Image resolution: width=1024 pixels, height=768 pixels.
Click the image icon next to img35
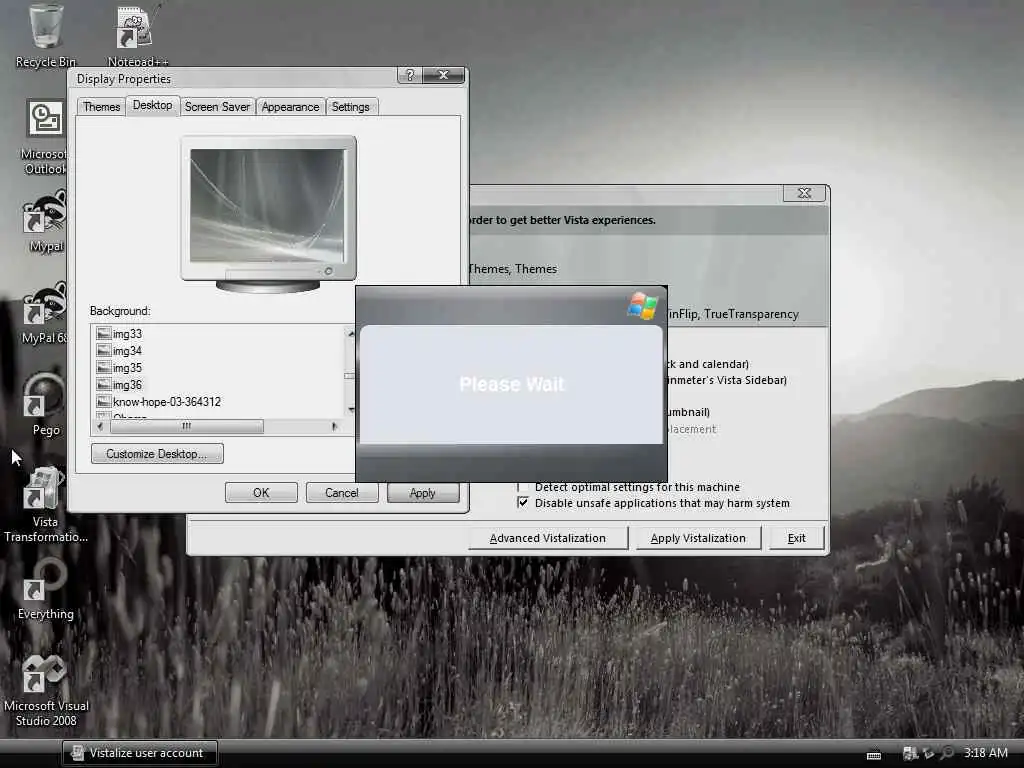(x=103, y=368)
